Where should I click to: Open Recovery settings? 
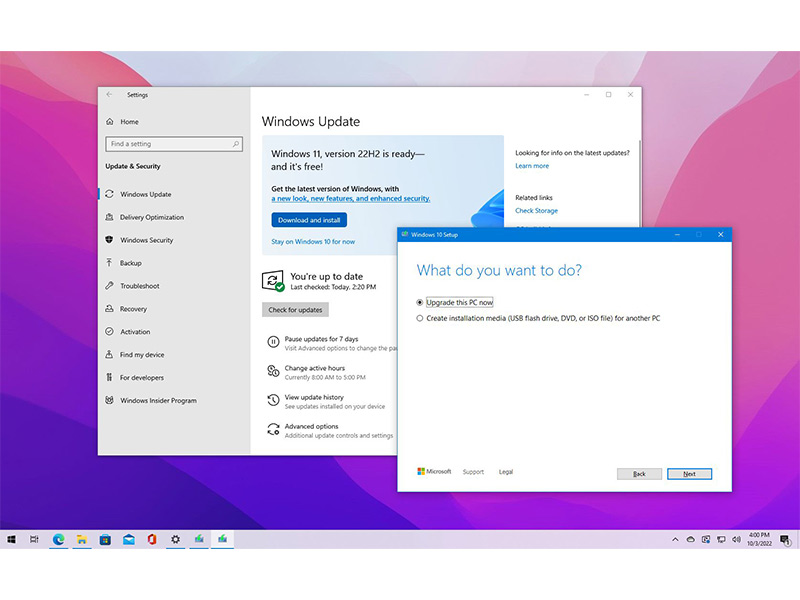tap(133, 309)
